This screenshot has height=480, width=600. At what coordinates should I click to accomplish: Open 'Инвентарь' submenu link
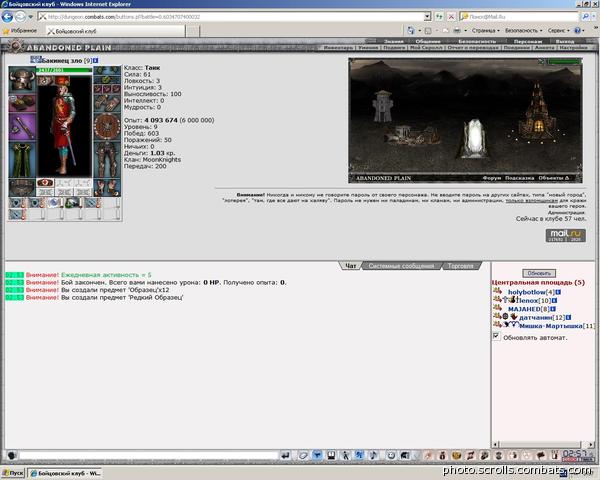tap(338, 48)
